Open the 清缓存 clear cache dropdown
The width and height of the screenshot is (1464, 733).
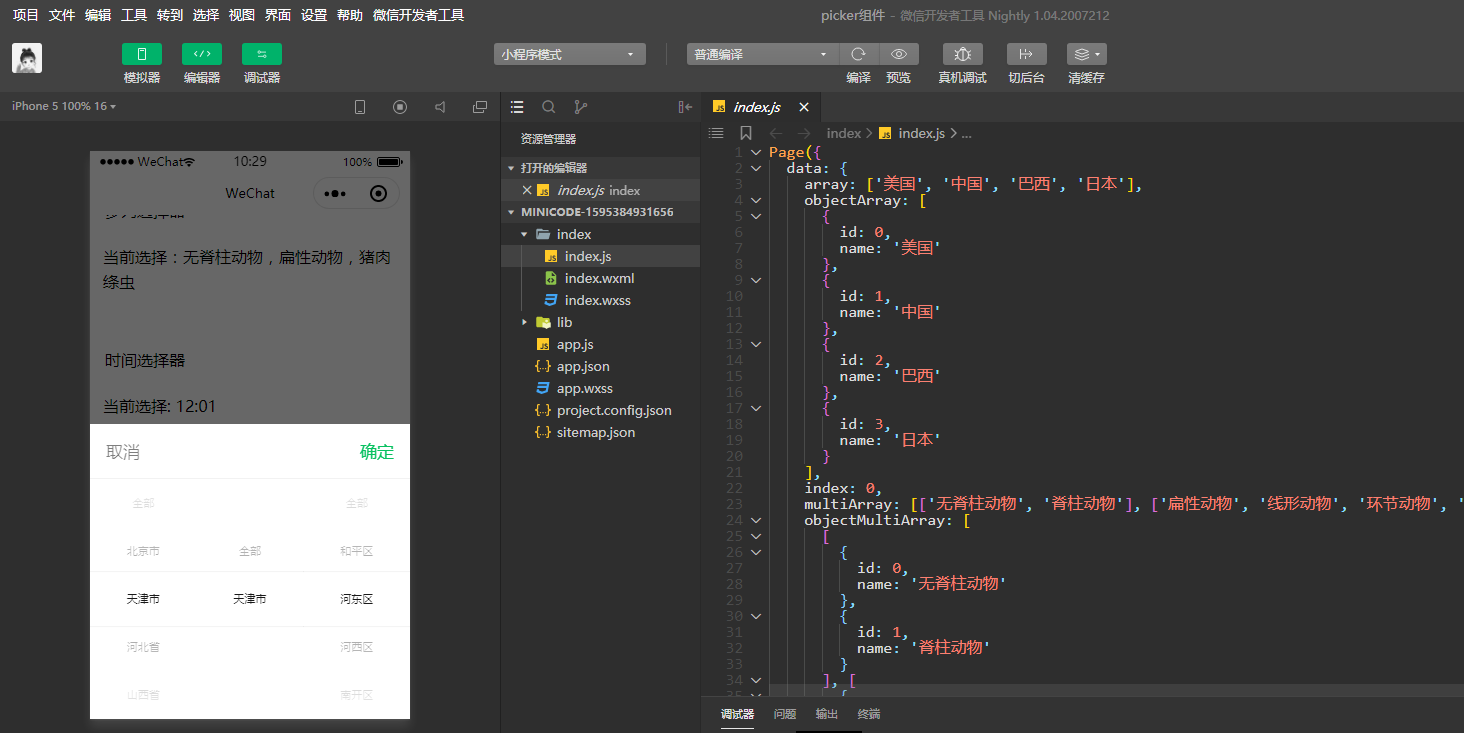tap(1087, 54)
